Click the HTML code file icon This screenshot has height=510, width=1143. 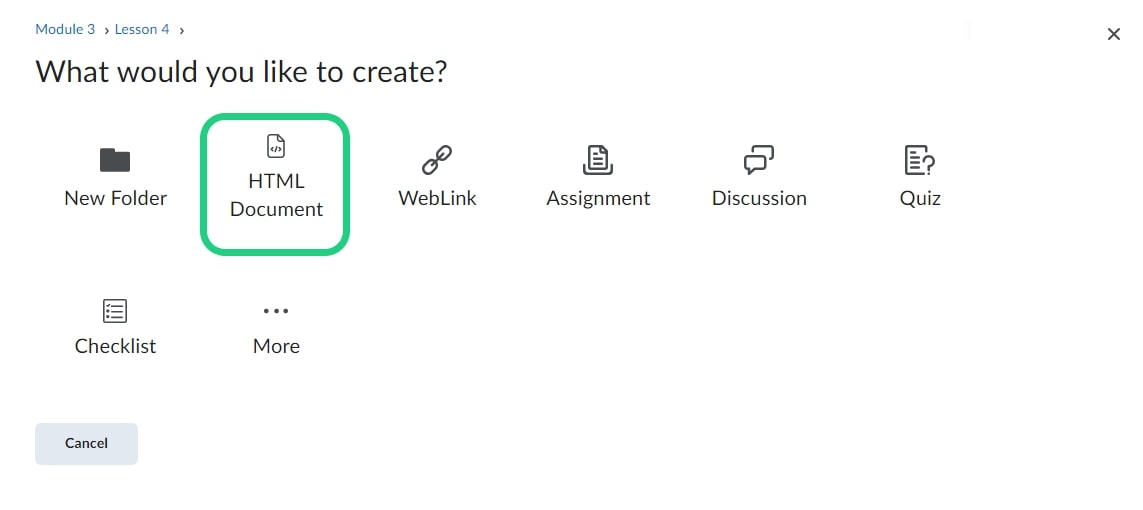pyautogui.click(x=276, y=147)
